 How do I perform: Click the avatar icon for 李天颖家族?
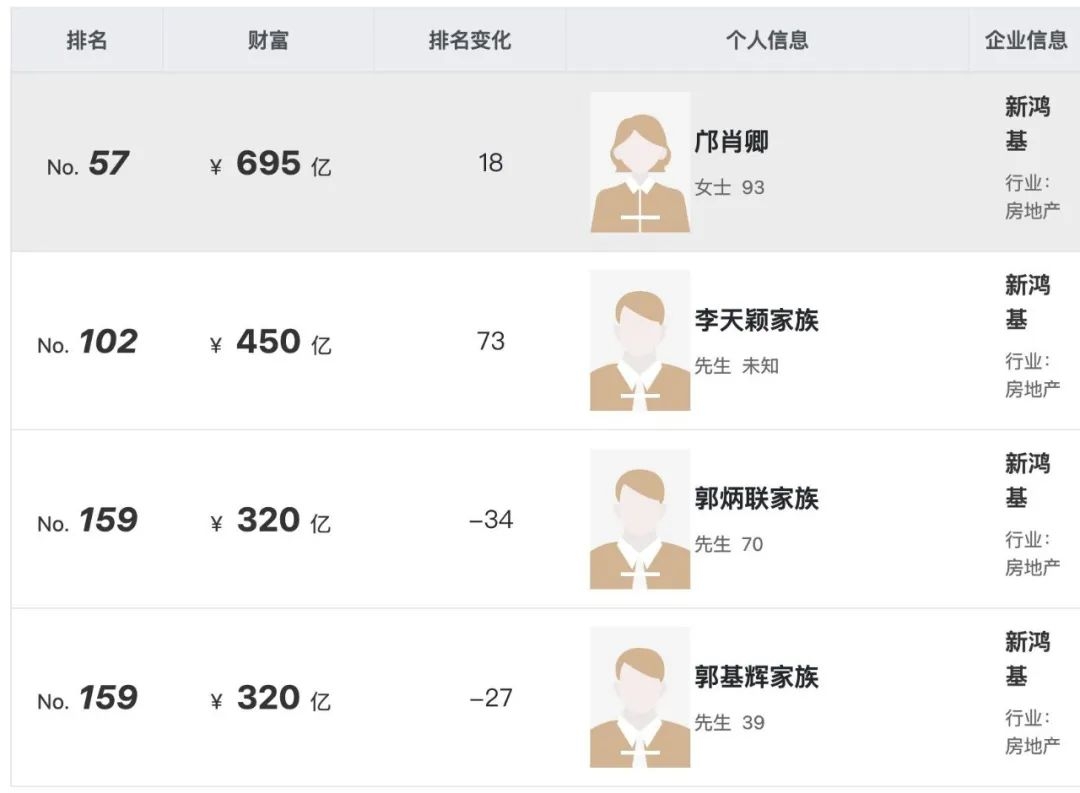point(640,340)
